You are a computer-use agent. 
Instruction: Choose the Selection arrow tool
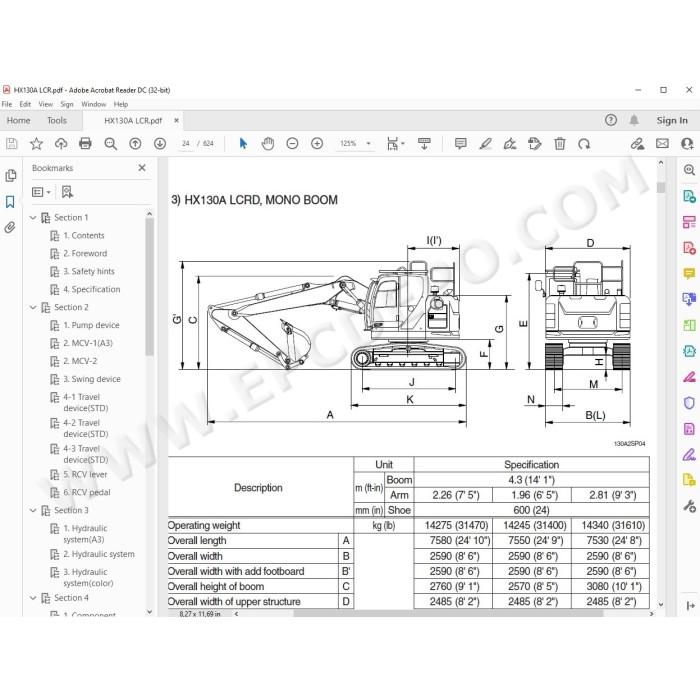[x=243, y=143]
